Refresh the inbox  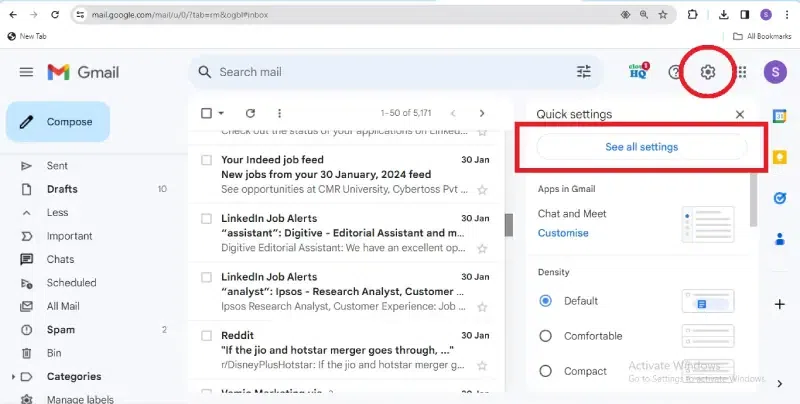(250, 113)
